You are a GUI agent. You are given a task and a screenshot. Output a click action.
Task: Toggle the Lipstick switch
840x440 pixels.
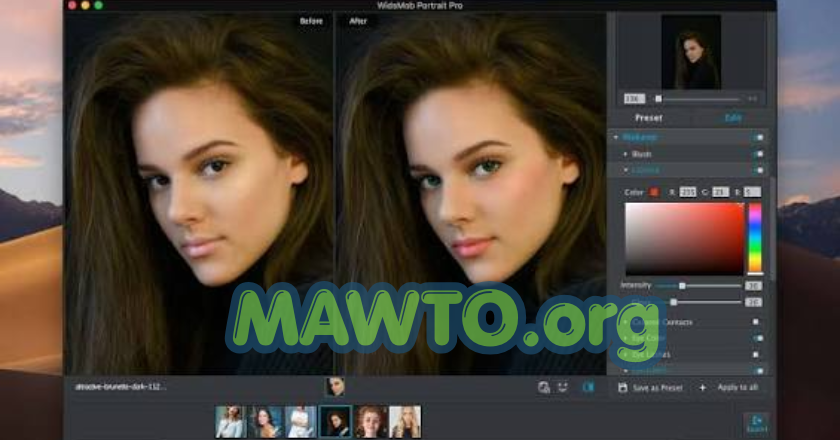point(758,170)
